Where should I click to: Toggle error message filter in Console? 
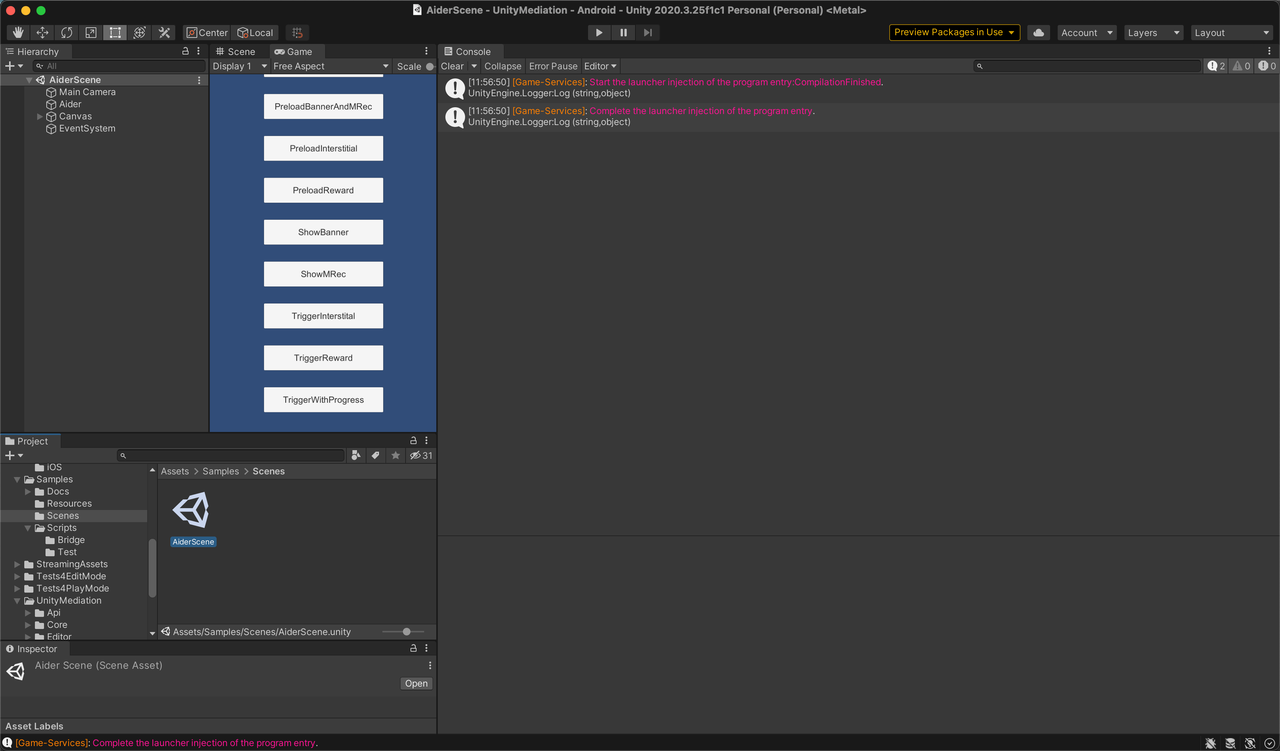[x=1266, y=66]
